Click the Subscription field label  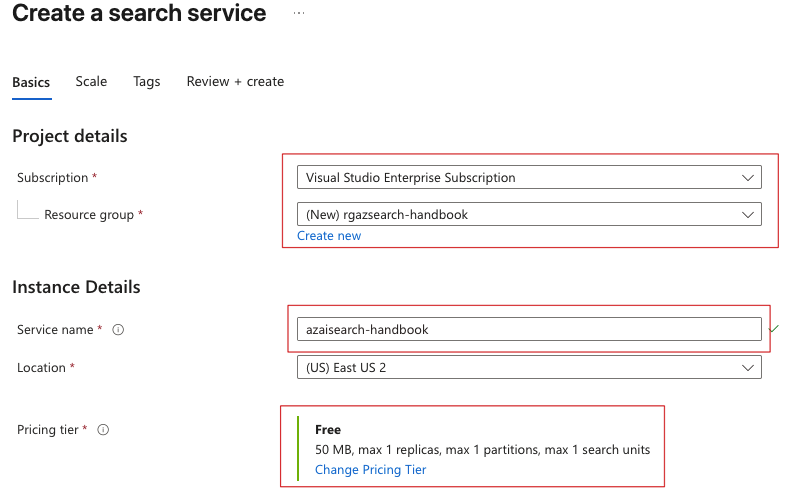(x=52, y=178)
